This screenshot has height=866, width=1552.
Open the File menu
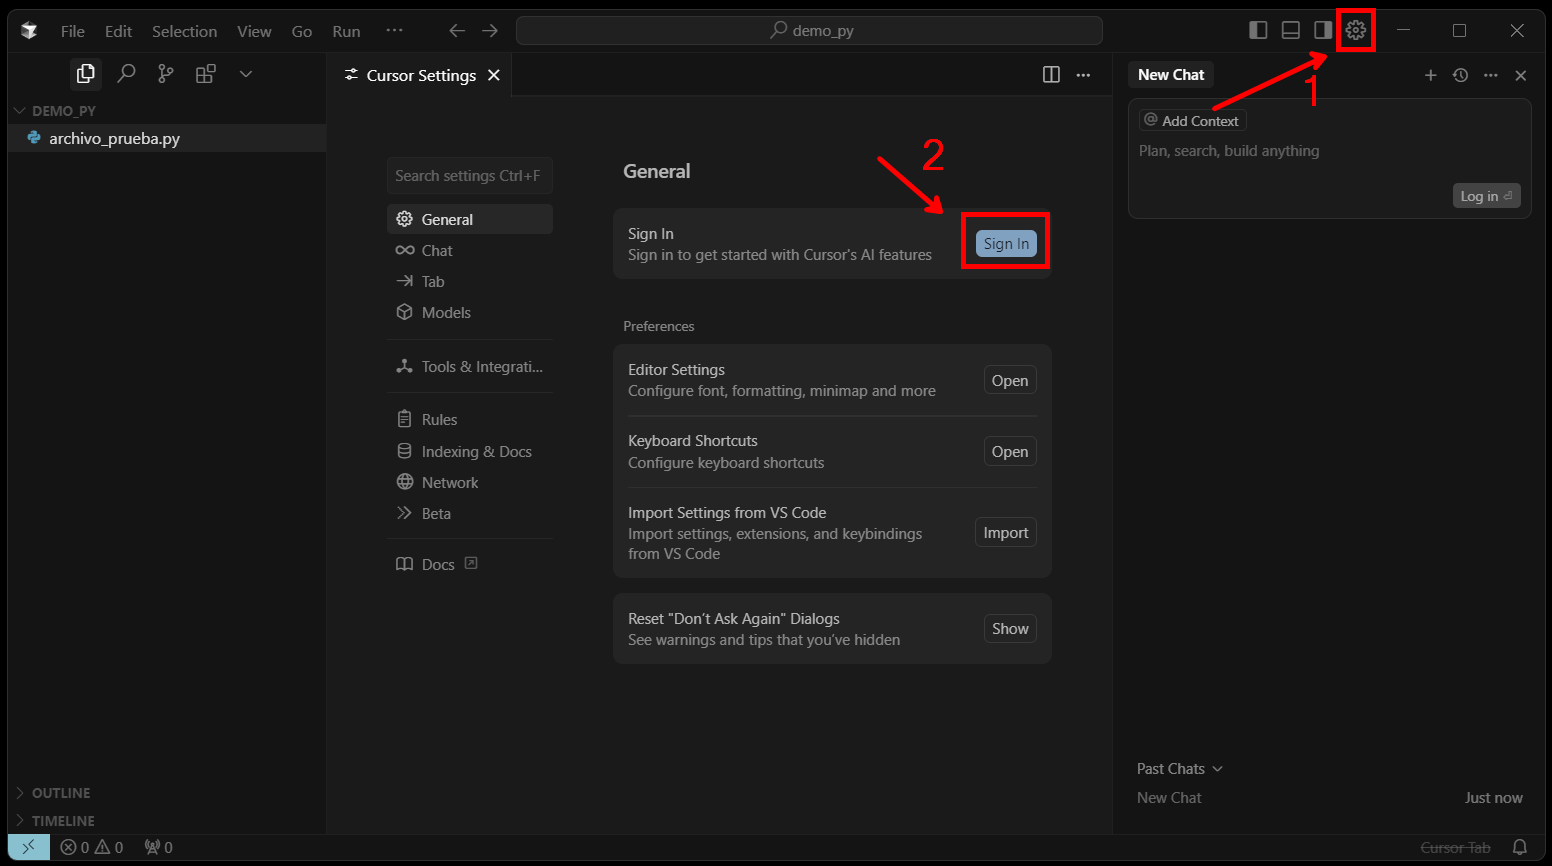(73, 31)
